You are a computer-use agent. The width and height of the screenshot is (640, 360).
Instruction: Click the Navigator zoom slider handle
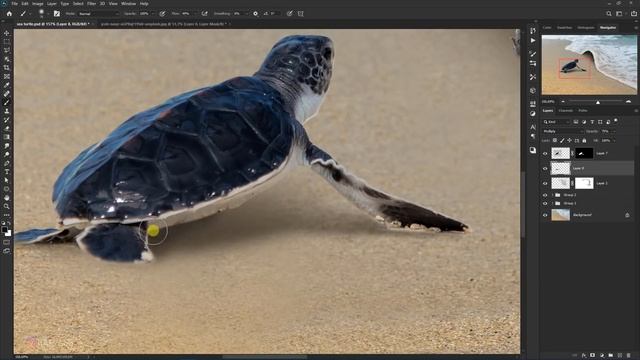click(x=598, y=102)
